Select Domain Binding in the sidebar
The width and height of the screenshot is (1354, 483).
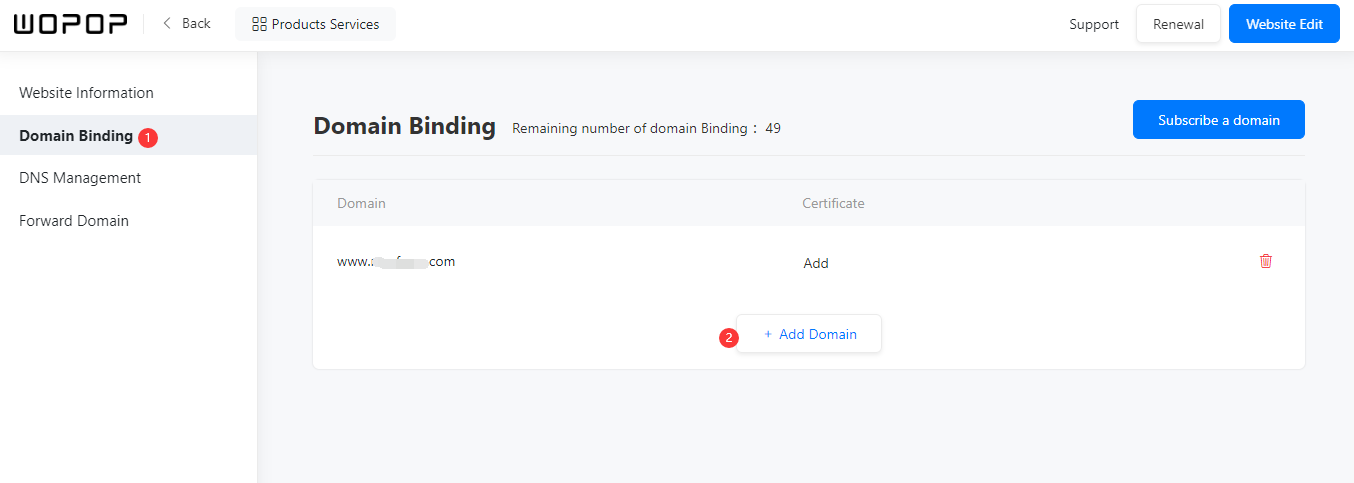click(76, 136)
